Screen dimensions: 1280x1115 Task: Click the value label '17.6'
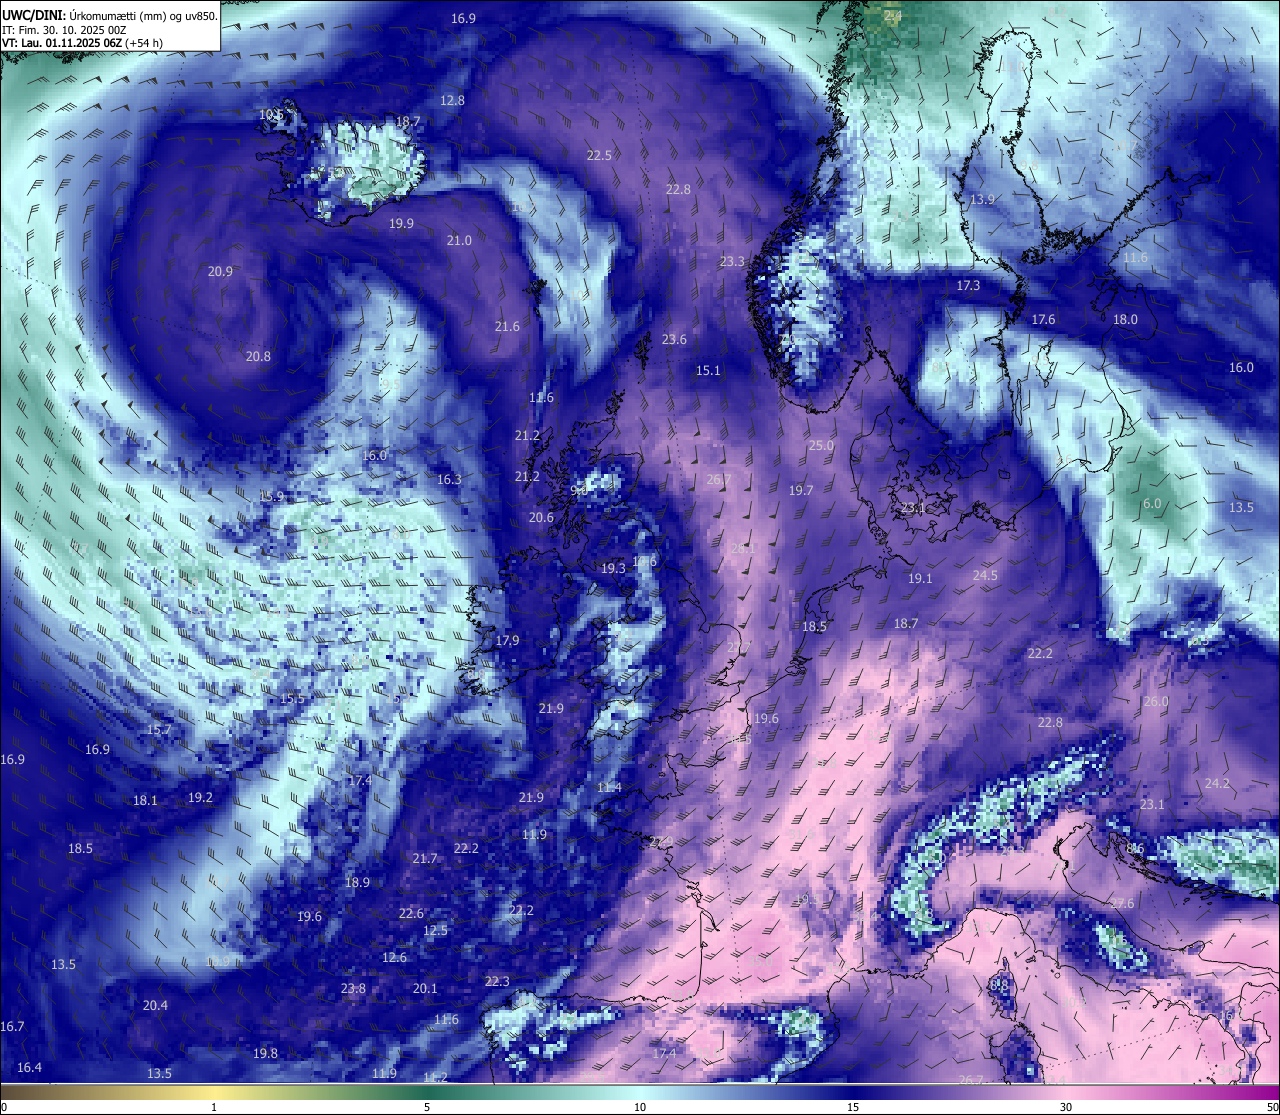click(1043, 320)
